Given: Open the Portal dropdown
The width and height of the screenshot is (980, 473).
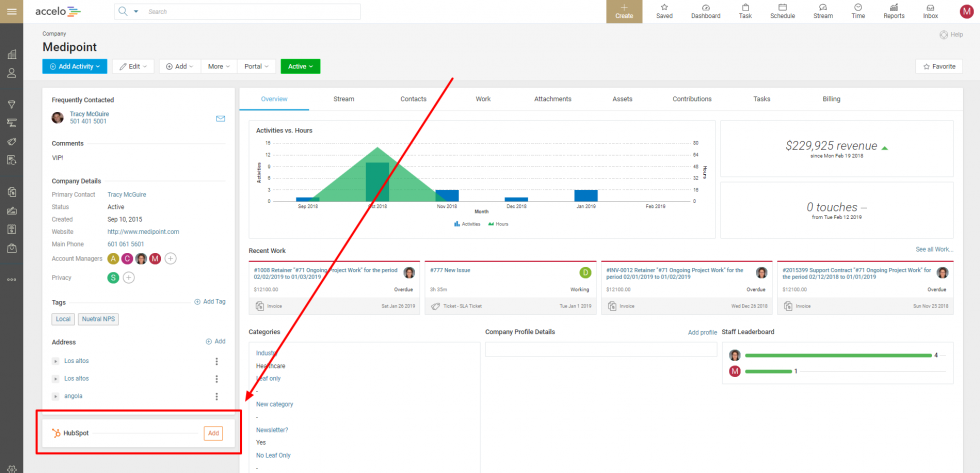Looking at the screenshot, I should (257, 66).
